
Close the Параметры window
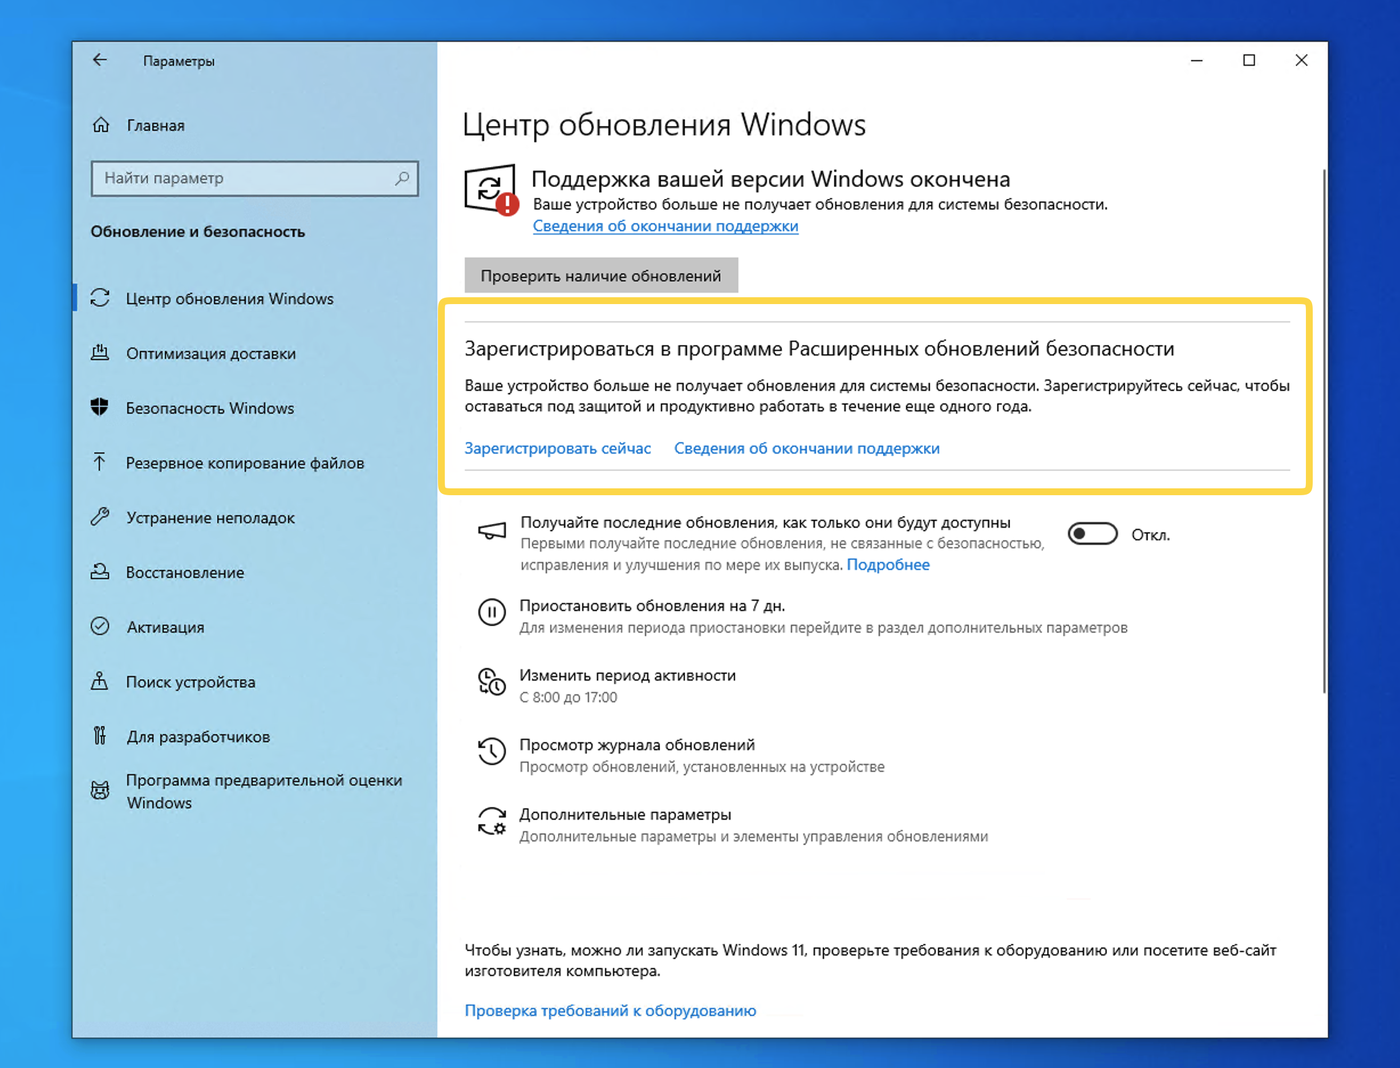pyautogui.click(x=1301, y=60)
